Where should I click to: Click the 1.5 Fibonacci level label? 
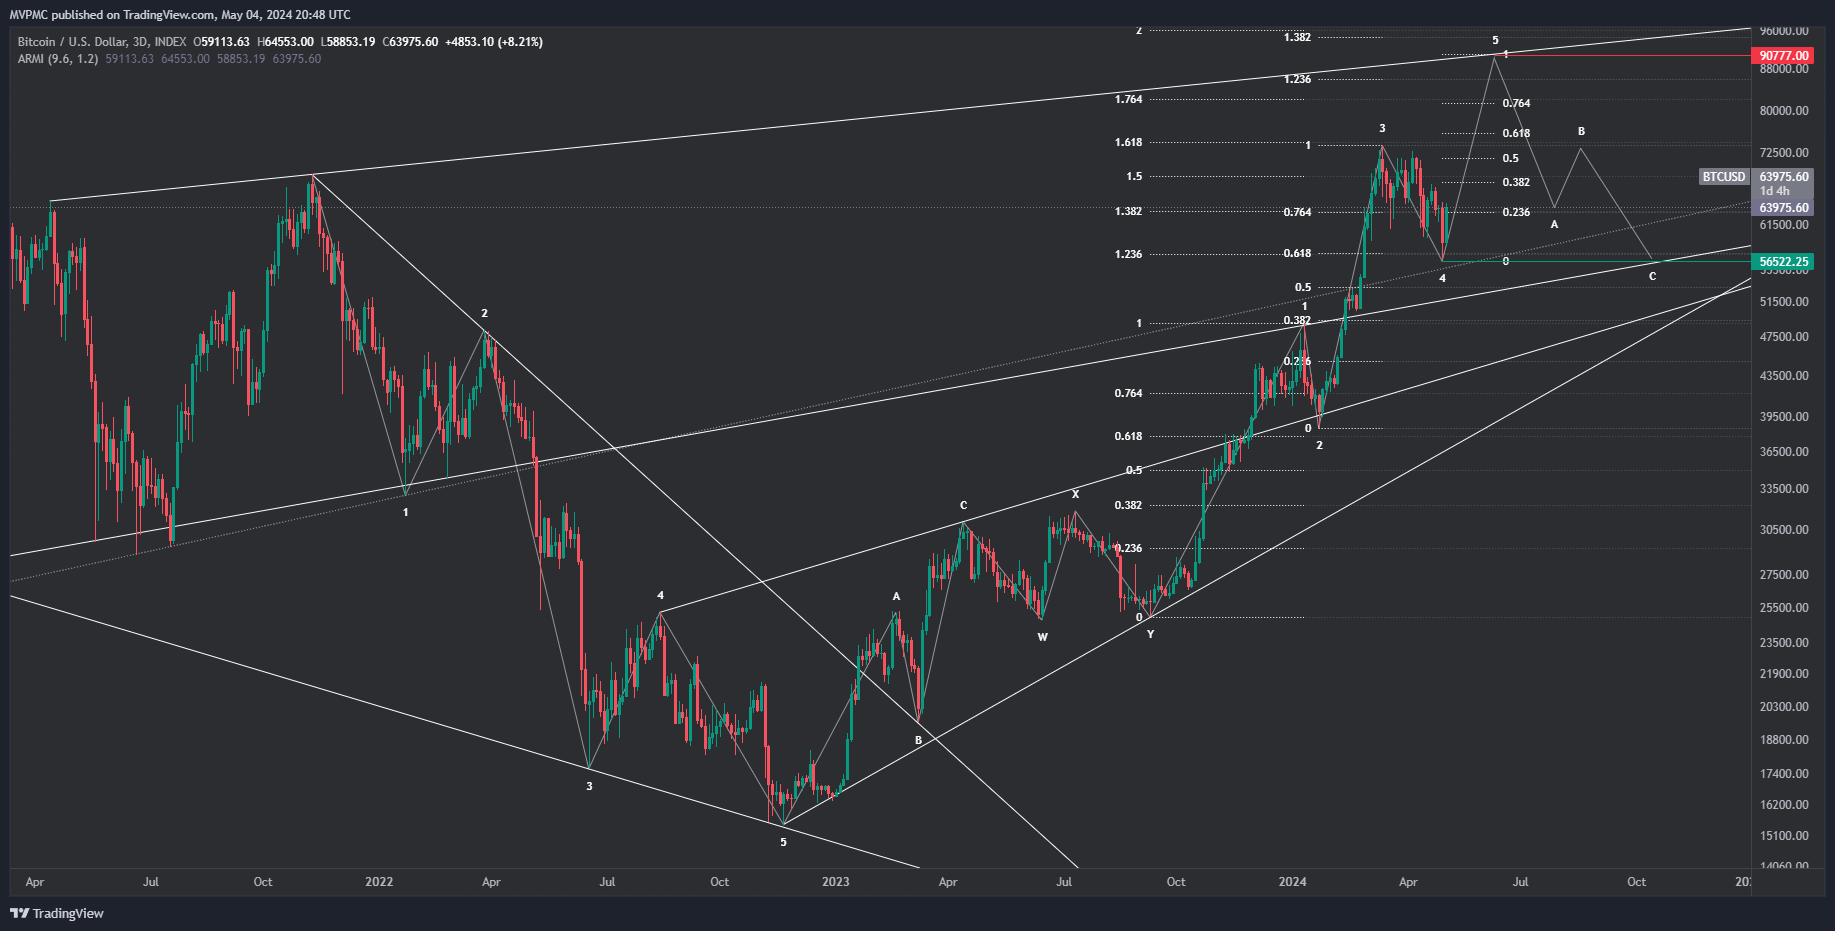[x=1134, y=176]
